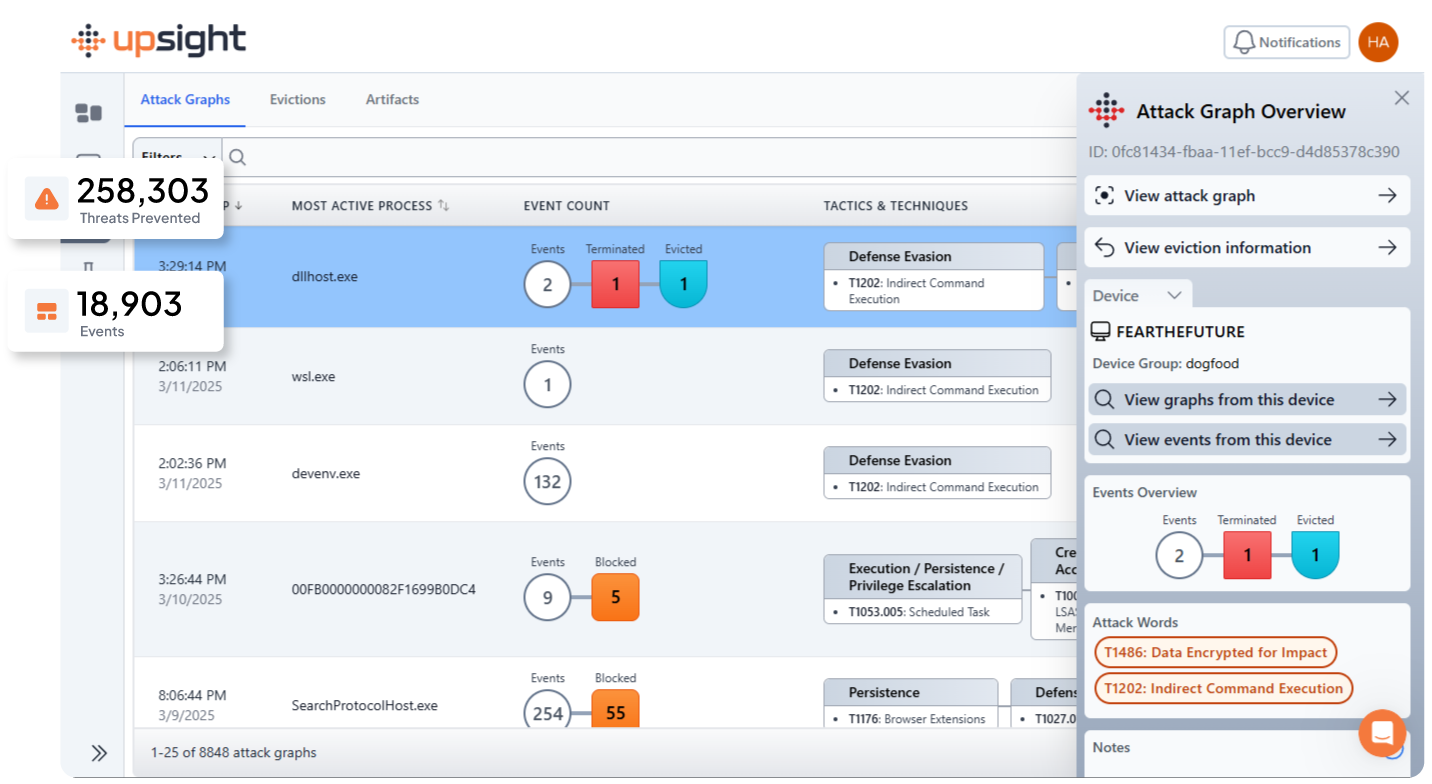Viewport: 1432px width, 784px height.
Task: Switch to the Evictions tab
Action: click(298, 100)
